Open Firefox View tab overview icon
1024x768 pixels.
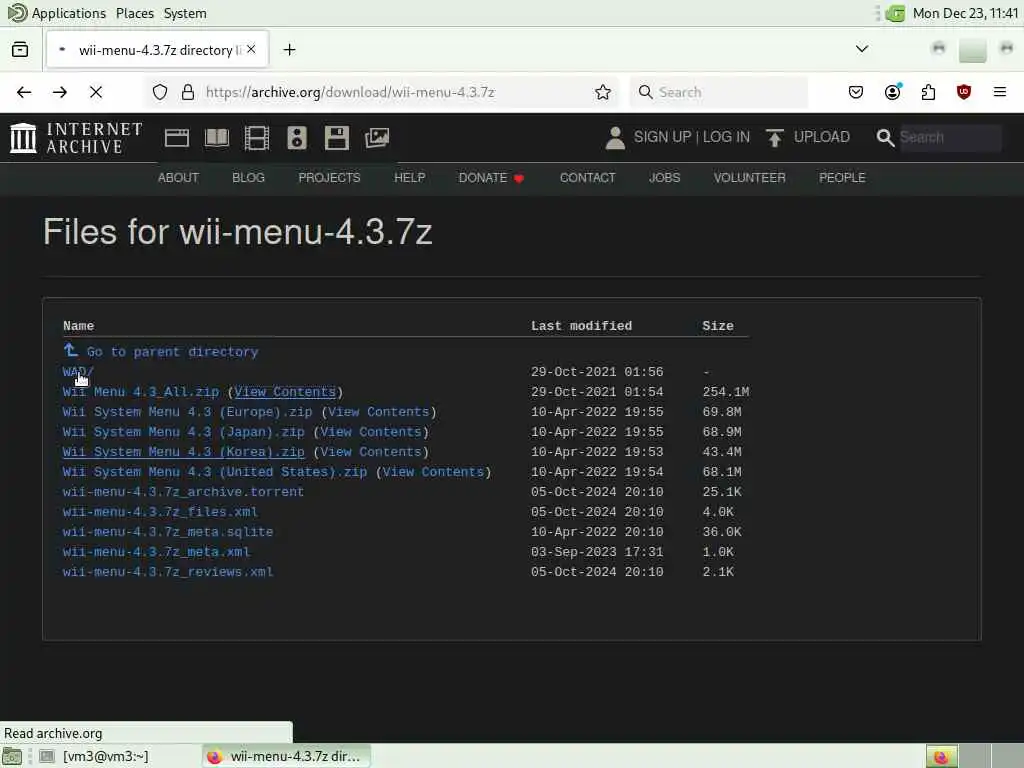(20, 50)
